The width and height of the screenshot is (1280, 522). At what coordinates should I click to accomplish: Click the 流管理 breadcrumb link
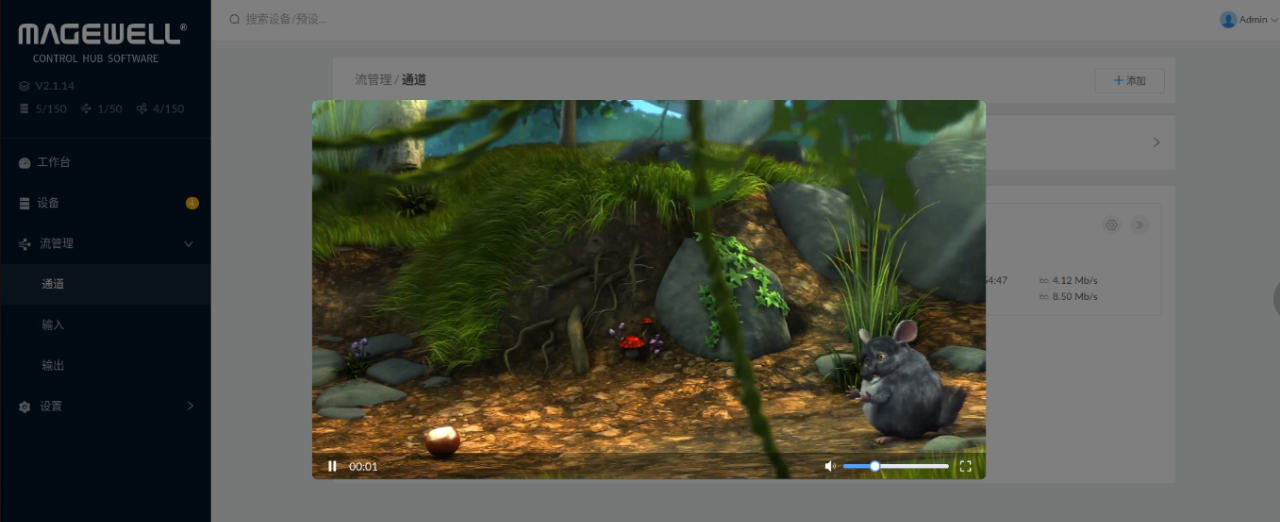click(x=373, y=80)
